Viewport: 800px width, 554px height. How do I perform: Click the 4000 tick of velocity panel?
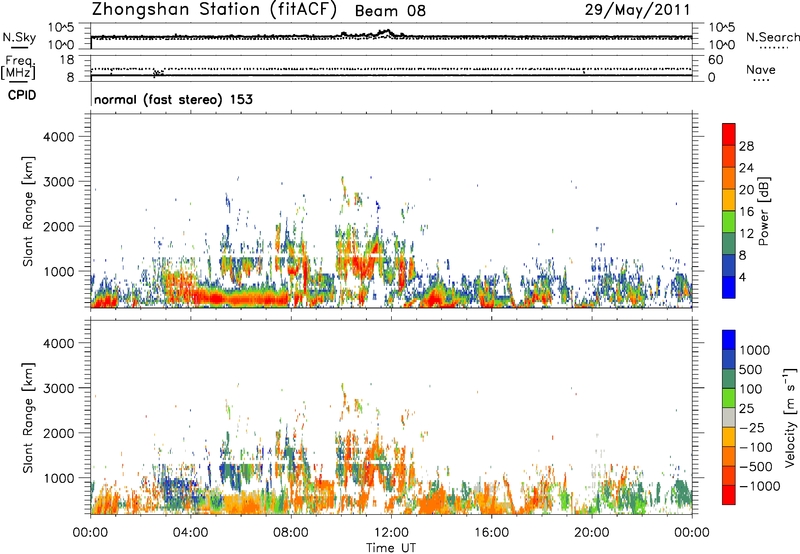pos(59,343)
